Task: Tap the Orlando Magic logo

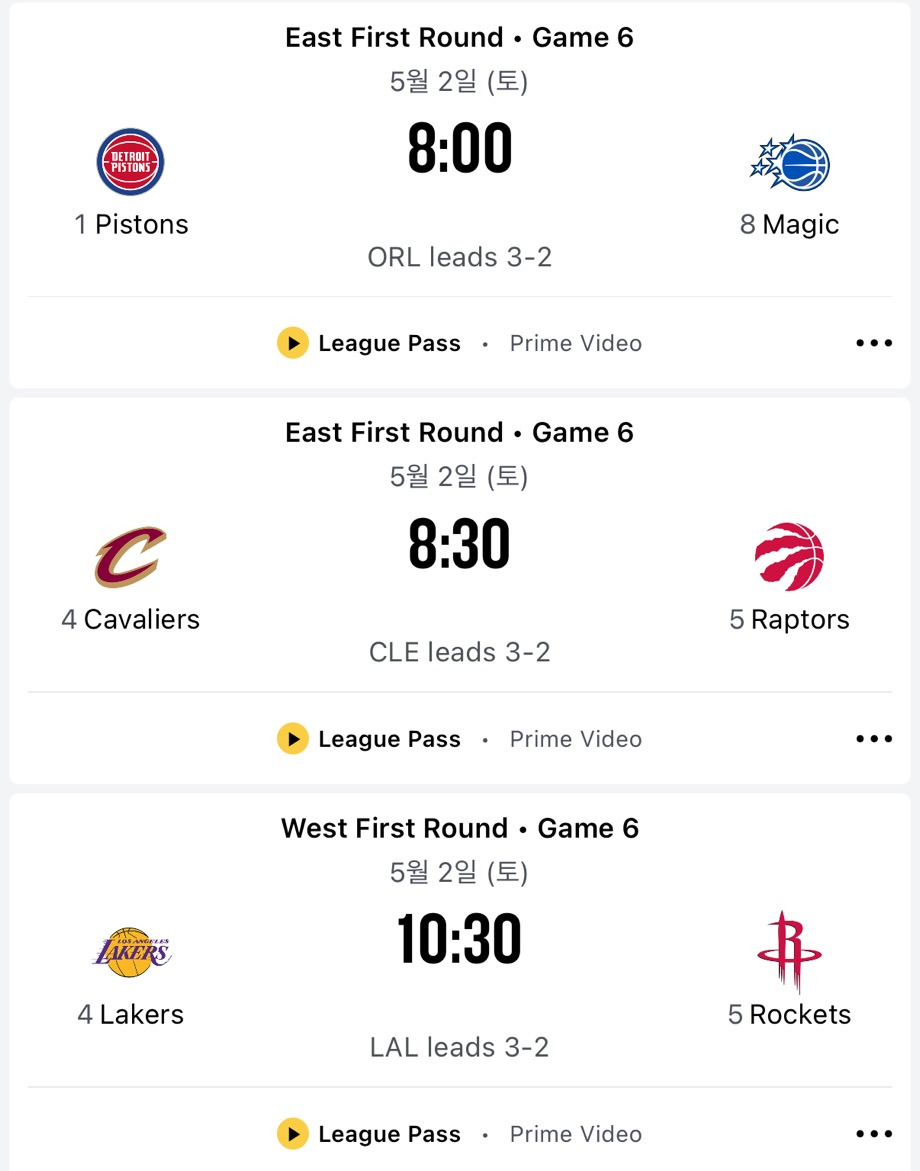Action: point(790,162)
